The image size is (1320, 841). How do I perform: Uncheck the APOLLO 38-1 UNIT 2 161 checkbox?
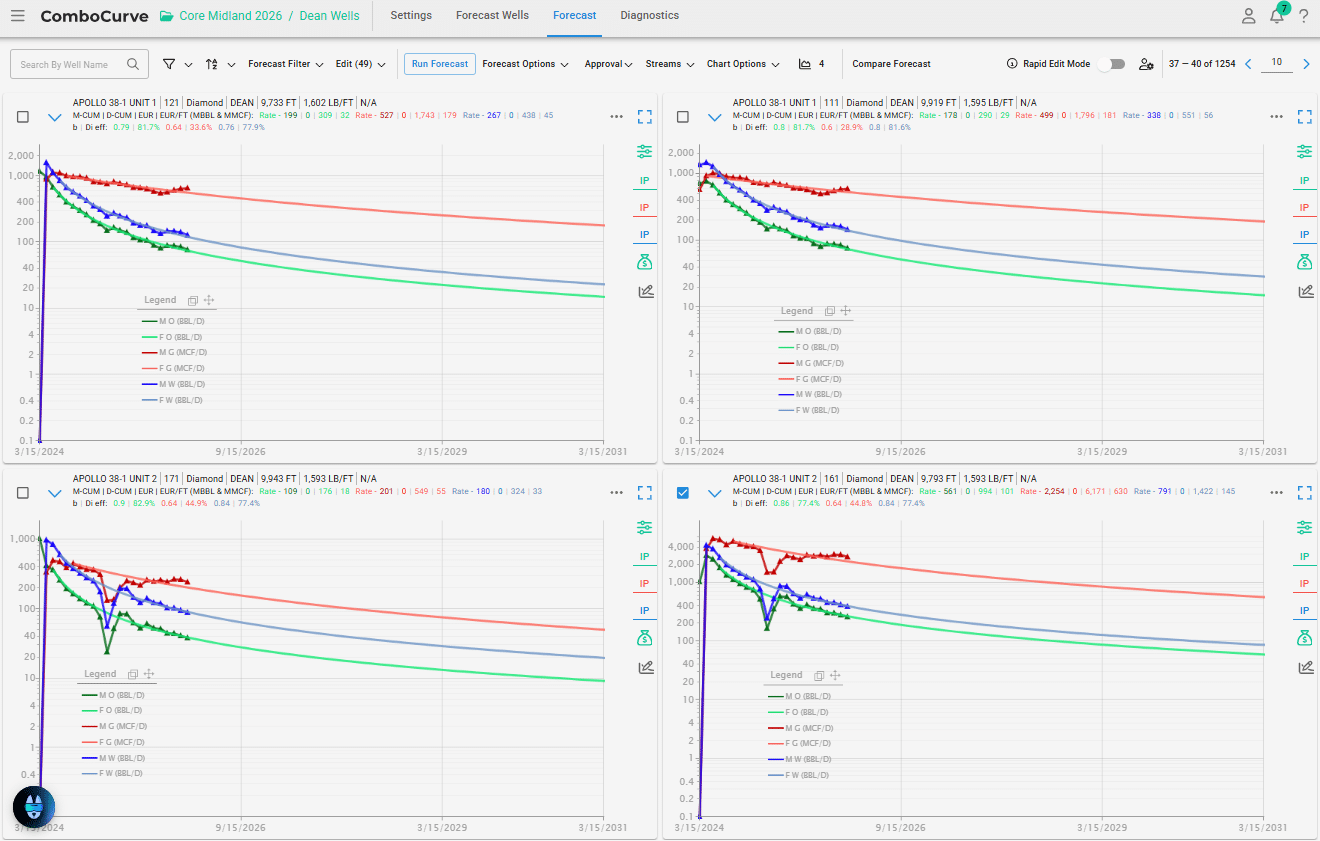pyautogui.click(x=683, y=493)
